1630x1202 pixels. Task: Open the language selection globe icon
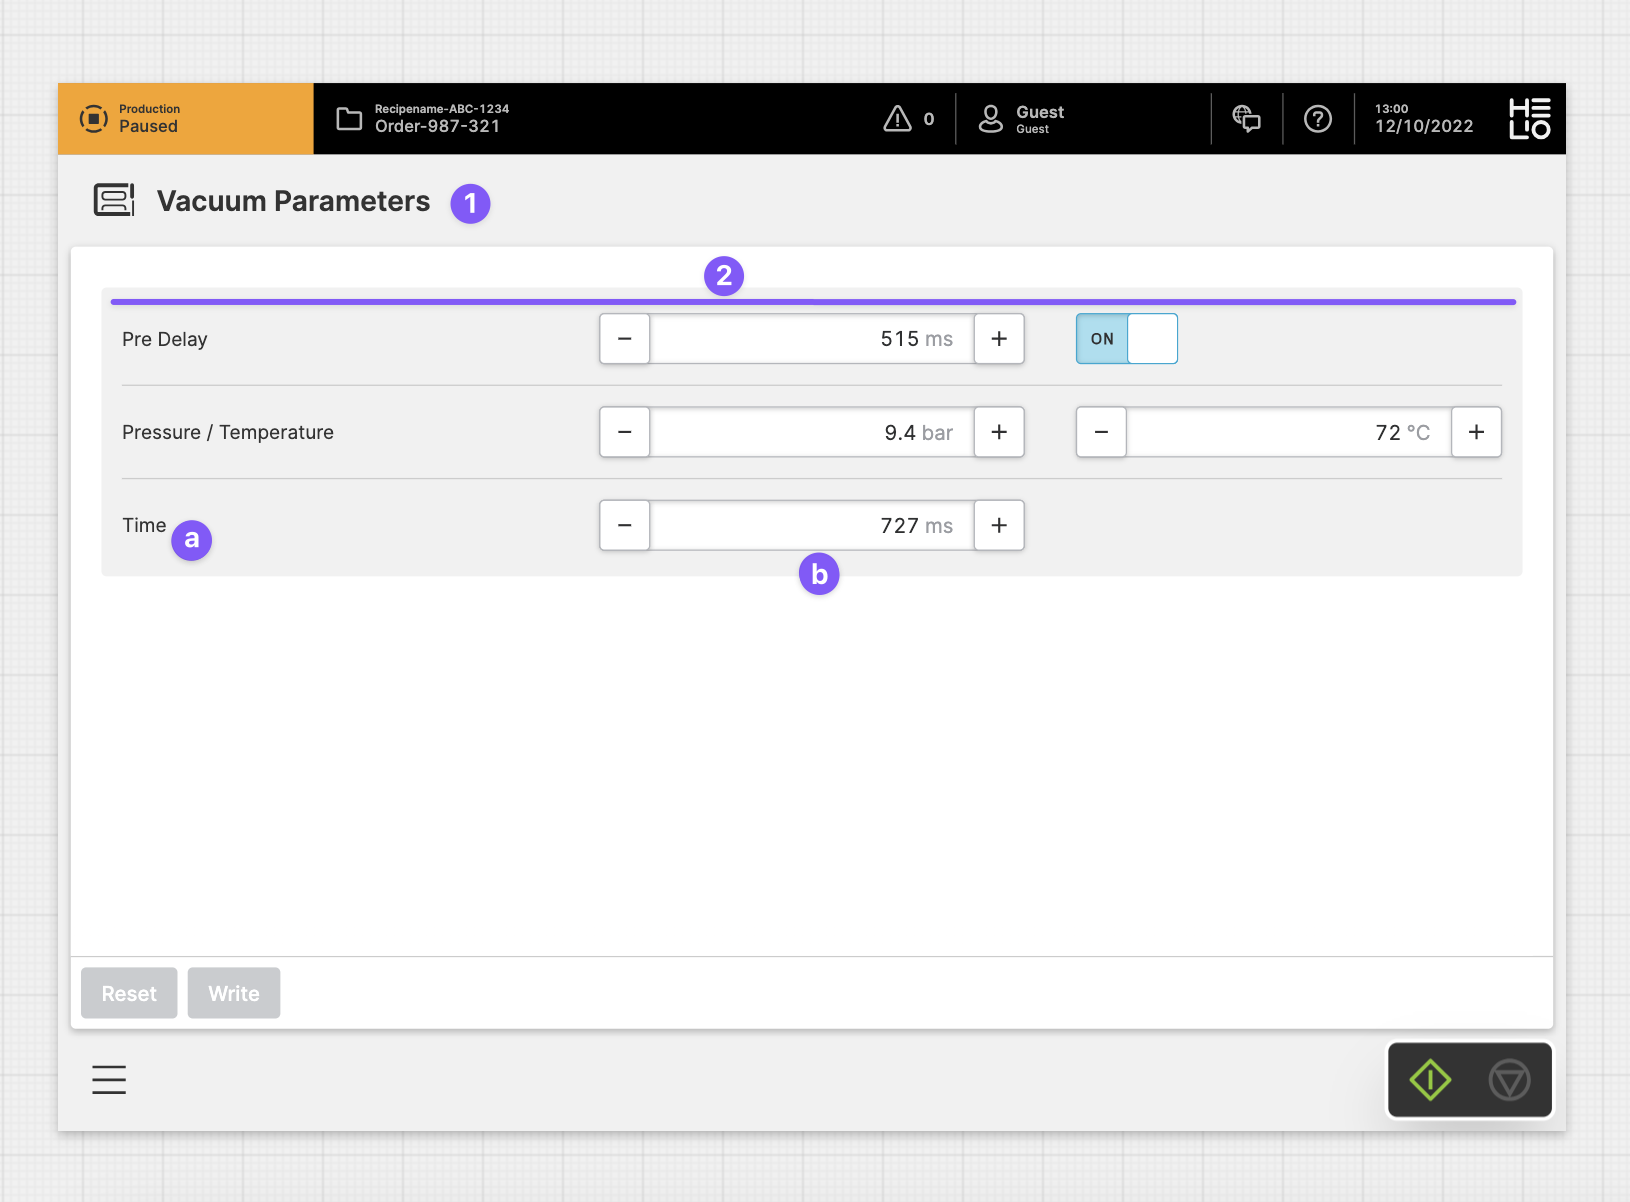click(x=1246, y=118)
